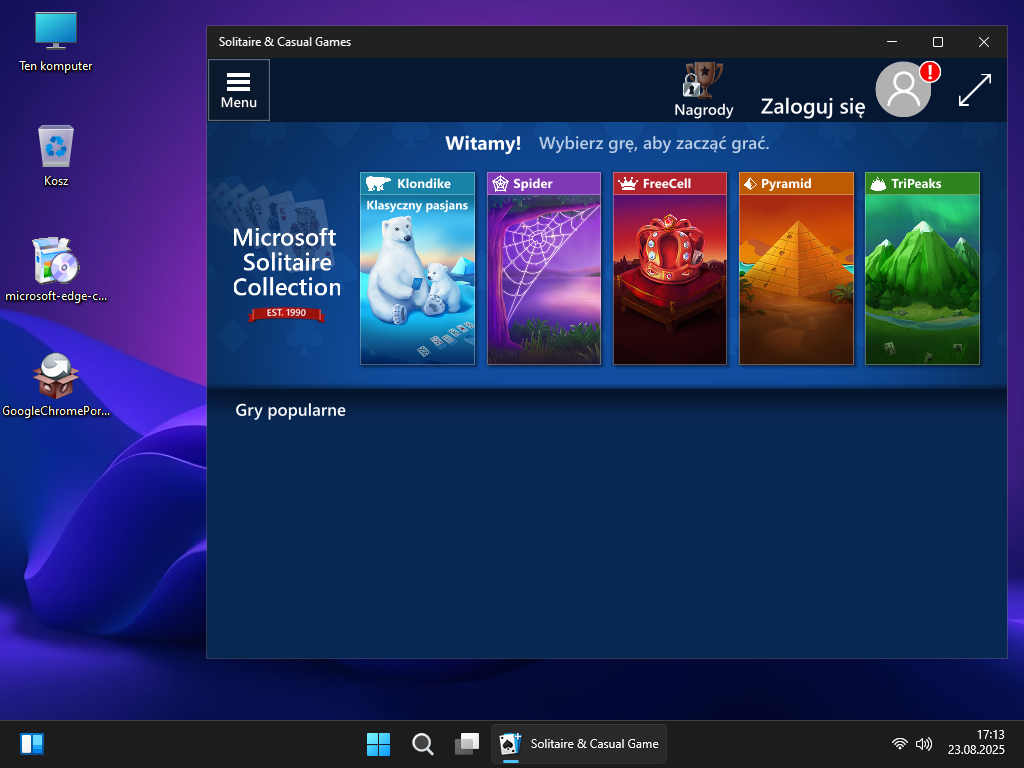Click the user profile avatar icon
This screenshot has width=1024, height=768.
click(903, 89)
